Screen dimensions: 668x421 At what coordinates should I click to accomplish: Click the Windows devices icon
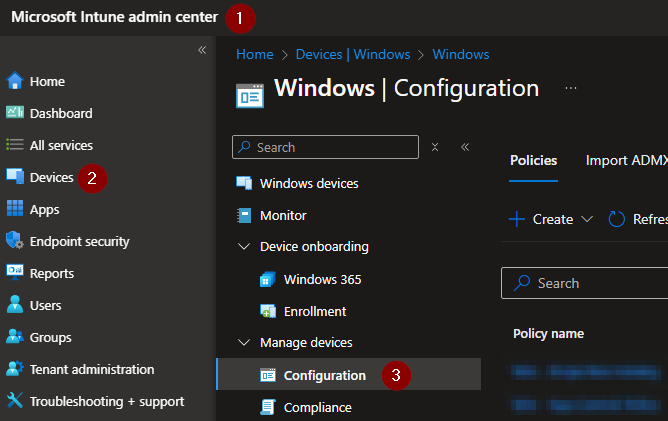(x=244, y=183)
